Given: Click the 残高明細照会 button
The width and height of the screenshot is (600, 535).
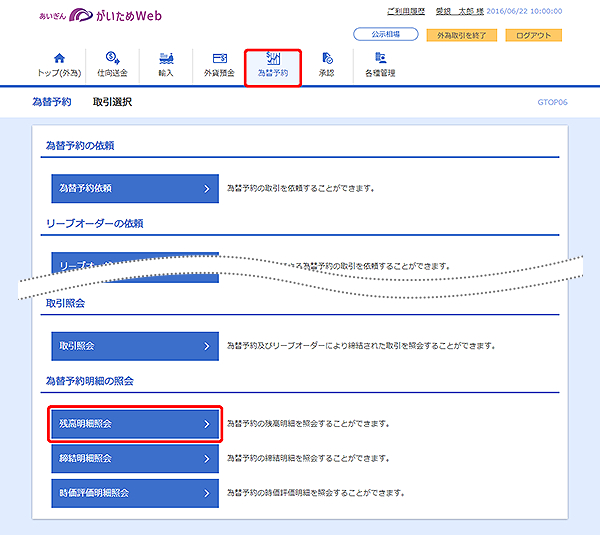Looking at the screenshot, I should (x=135, y=424).
